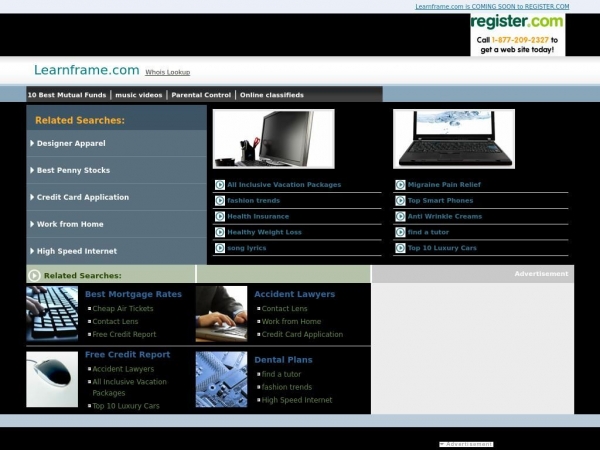Select Online classifieds in the navigation bar
The width and height of the screenshot is (600, 450).
(272, 95)
